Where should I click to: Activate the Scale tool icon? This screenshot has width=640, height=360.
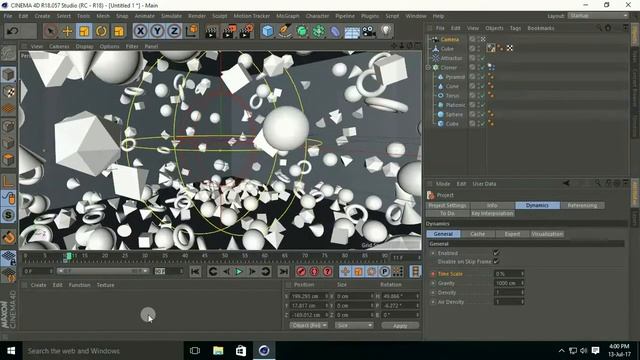[84, 31]
